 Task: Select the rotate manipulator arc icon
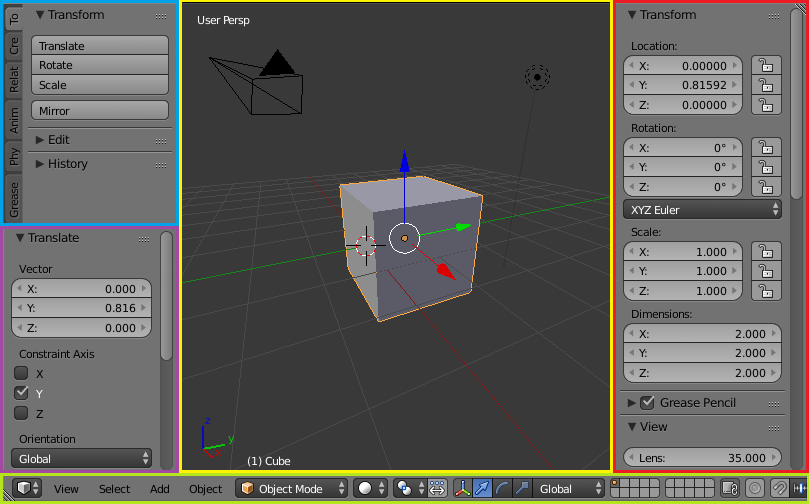(501, 488)
